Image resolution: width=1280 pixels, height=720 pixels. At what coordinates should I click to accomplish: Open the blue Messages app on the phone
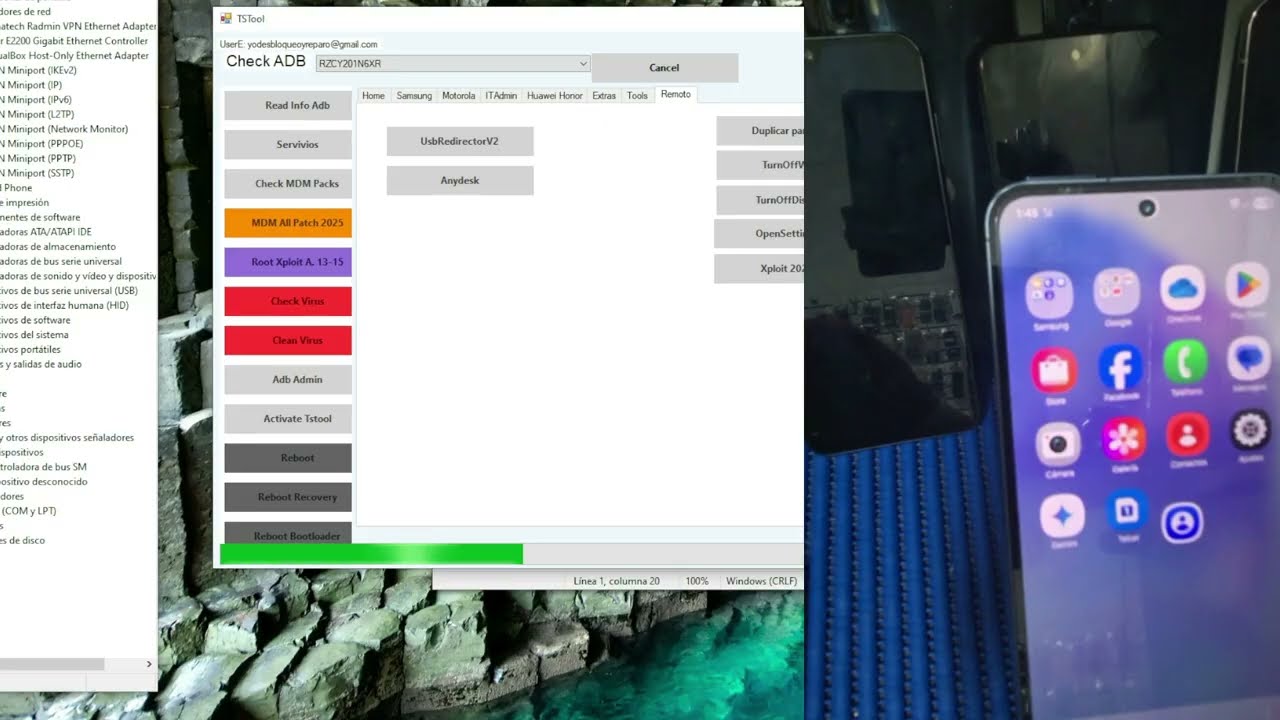point(1250,357)
